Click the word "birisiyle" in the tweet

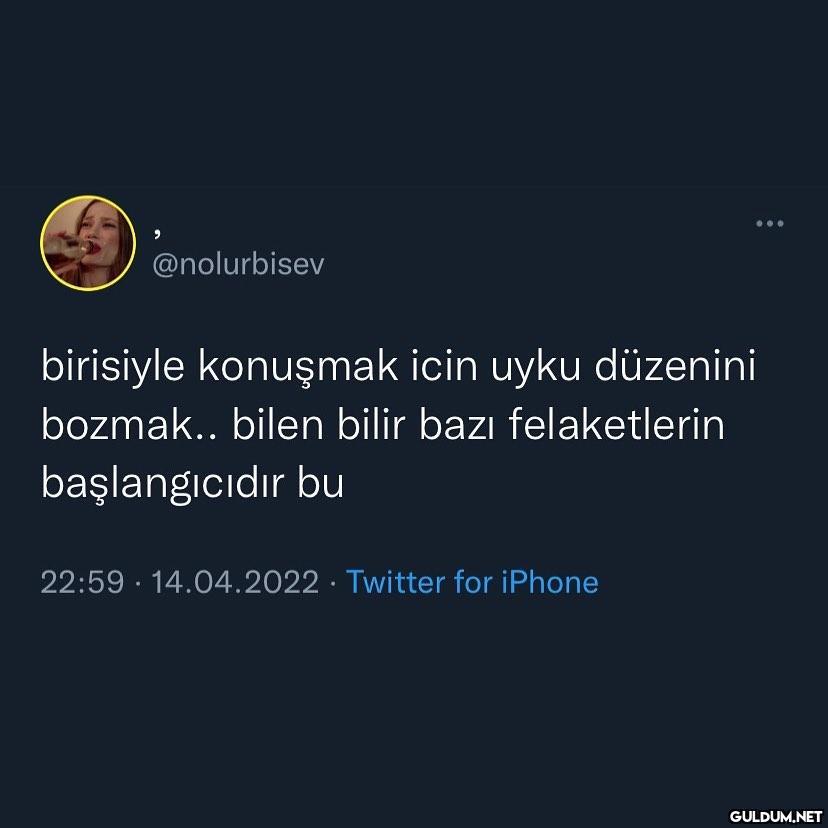tap(112, 367)
